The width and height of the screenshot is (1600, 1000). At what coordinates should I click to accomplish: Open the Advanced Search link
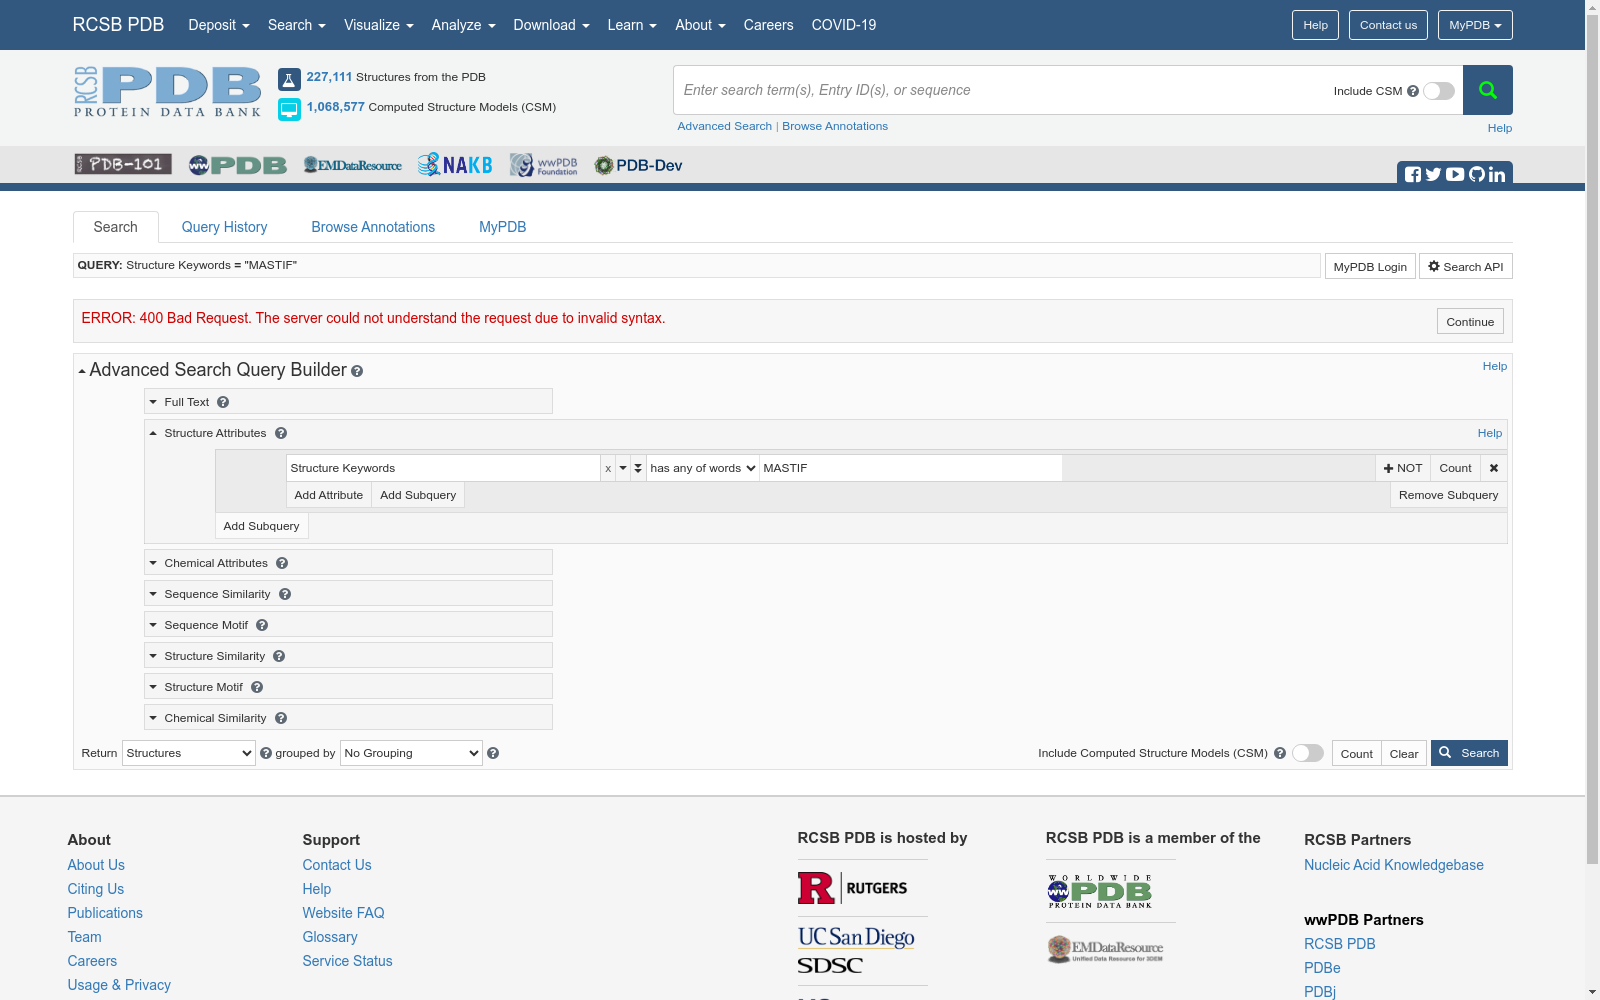coord(725,126)
